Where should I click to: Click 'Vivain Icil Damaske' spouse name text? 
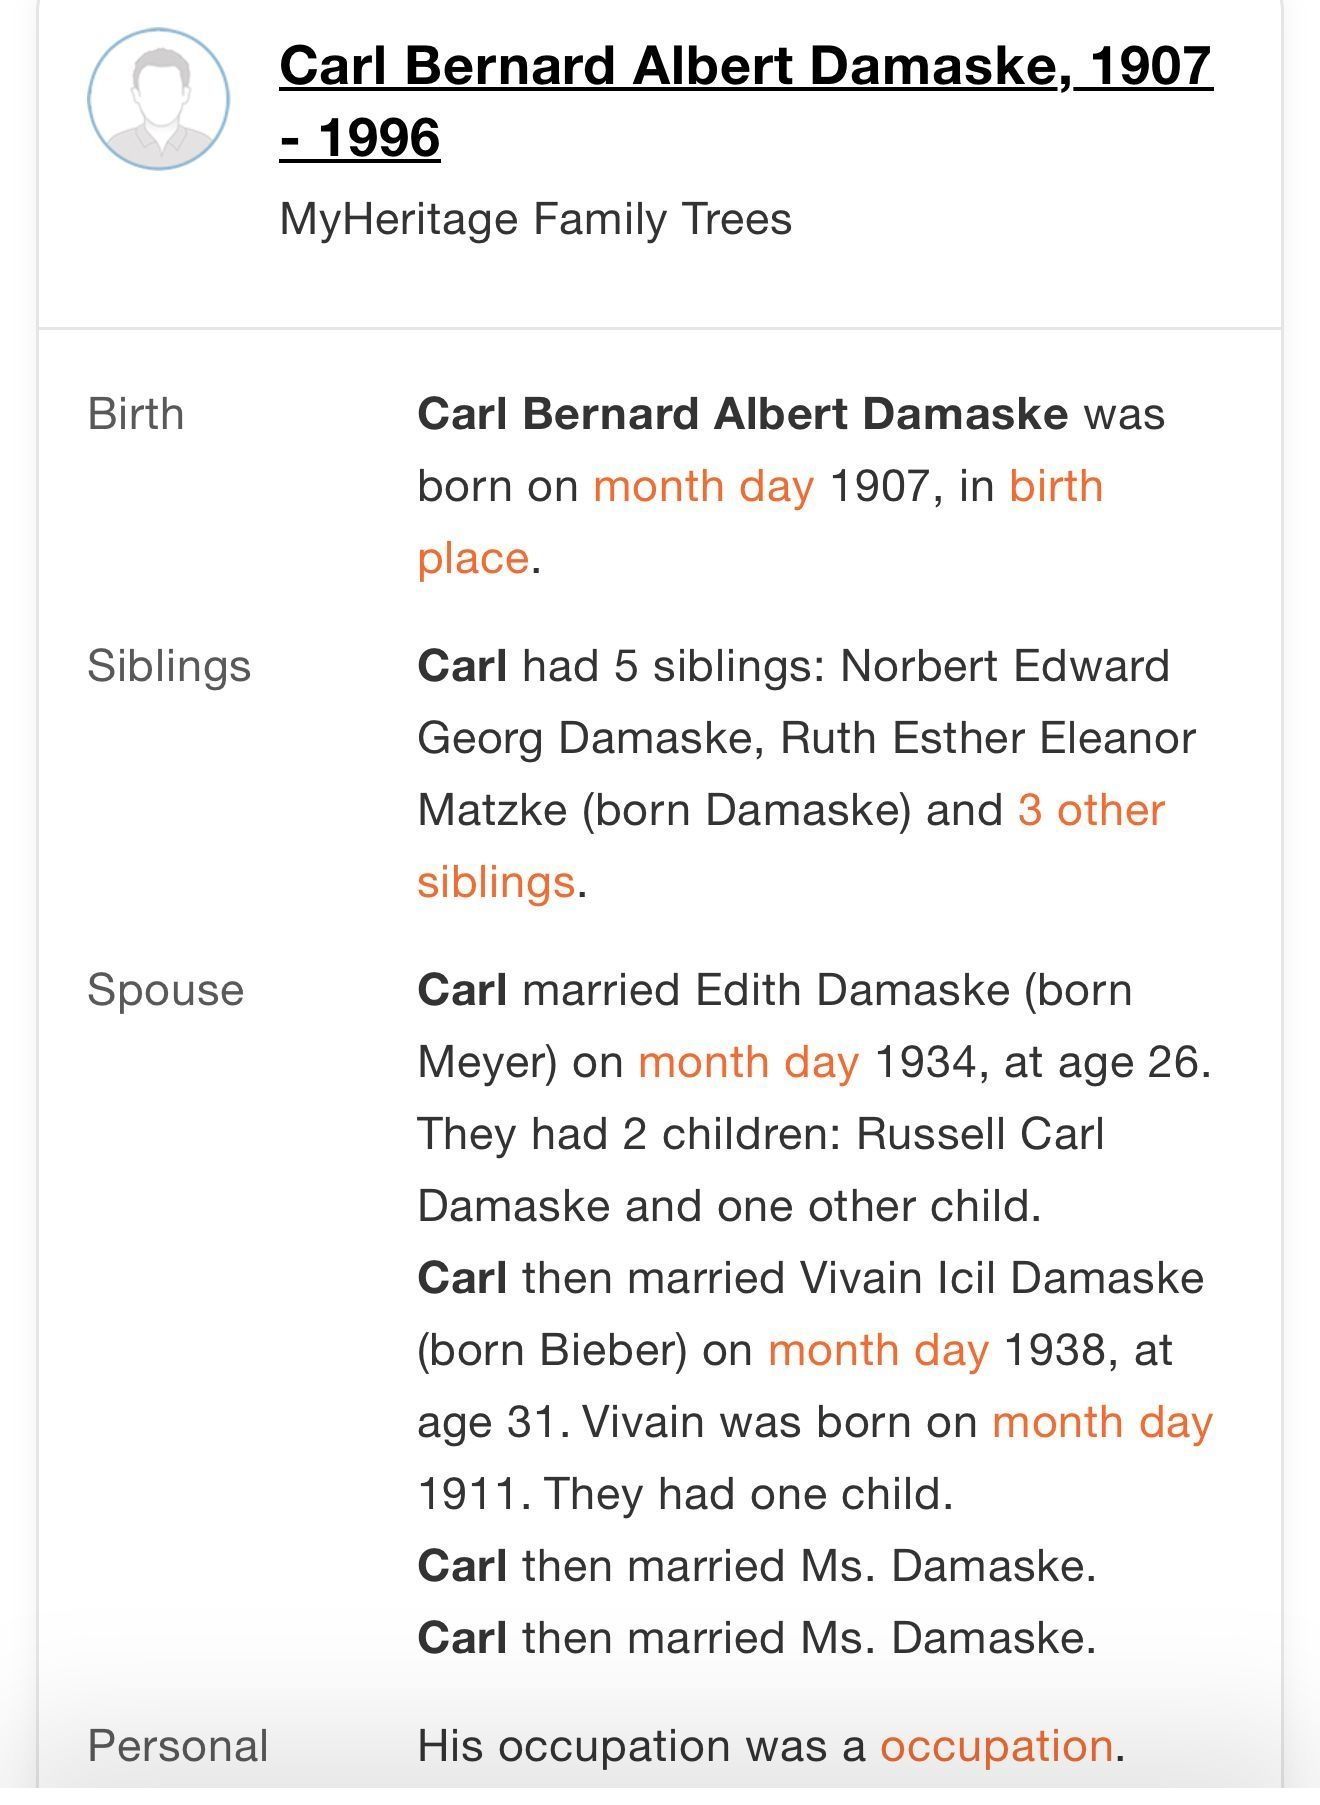pos(1000,1279)
